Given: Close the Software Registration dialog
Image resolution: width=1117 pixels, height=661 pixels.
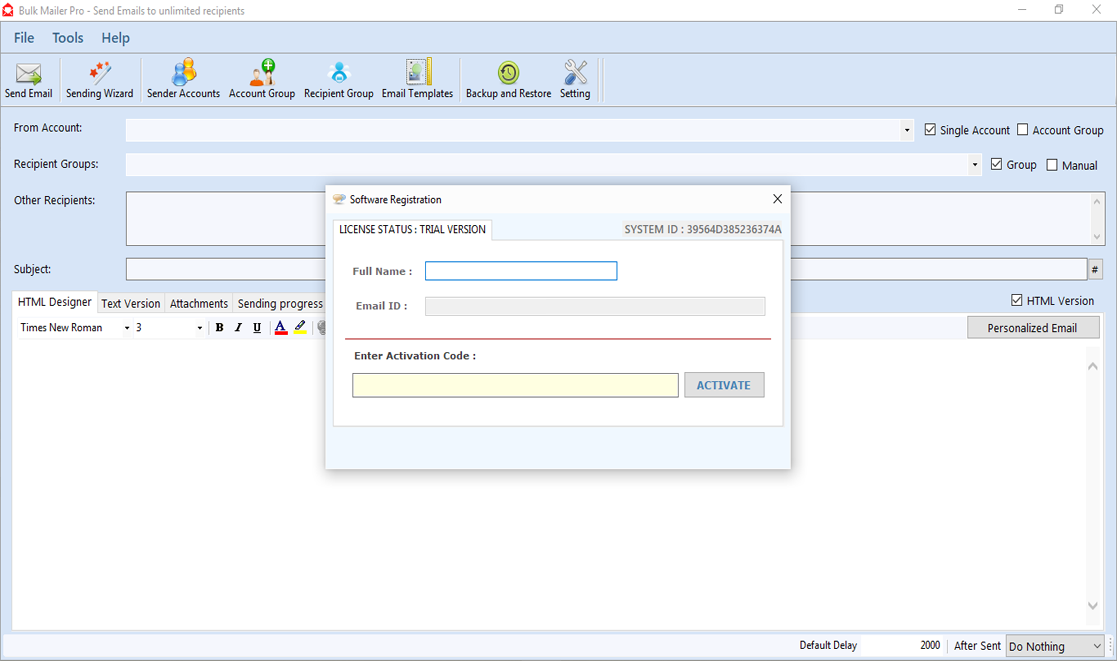Looking at the screenshot, I should point(777,199).
